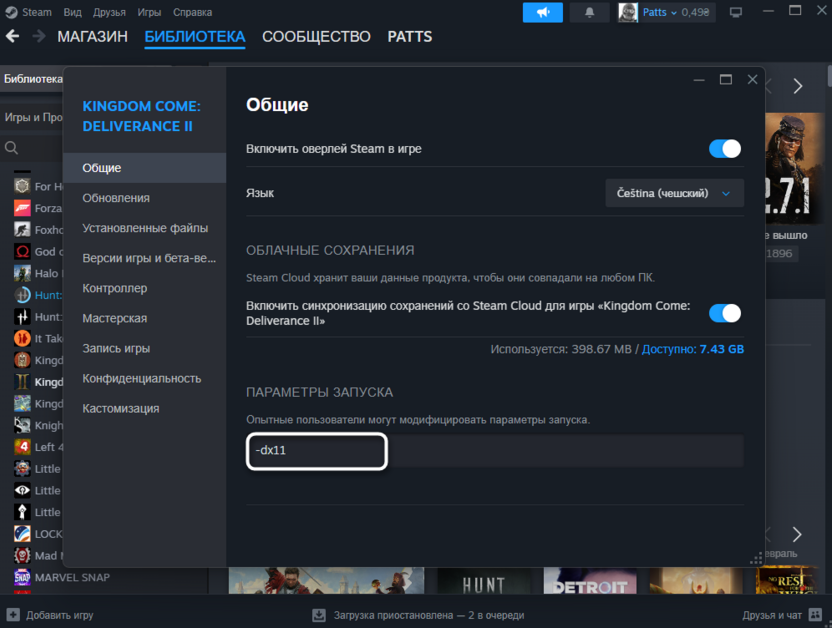The width and height of the screenshot is (832, 628).
Task: Go forward with the right arrow
Action: [x=39, y=36]
